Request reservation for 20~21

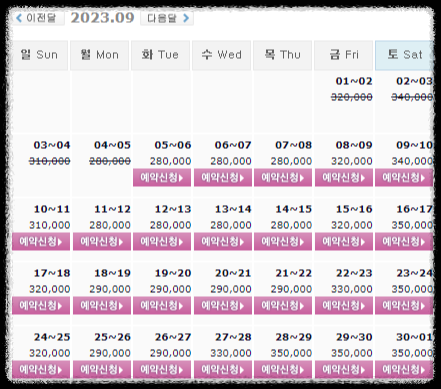coord(223,305)
